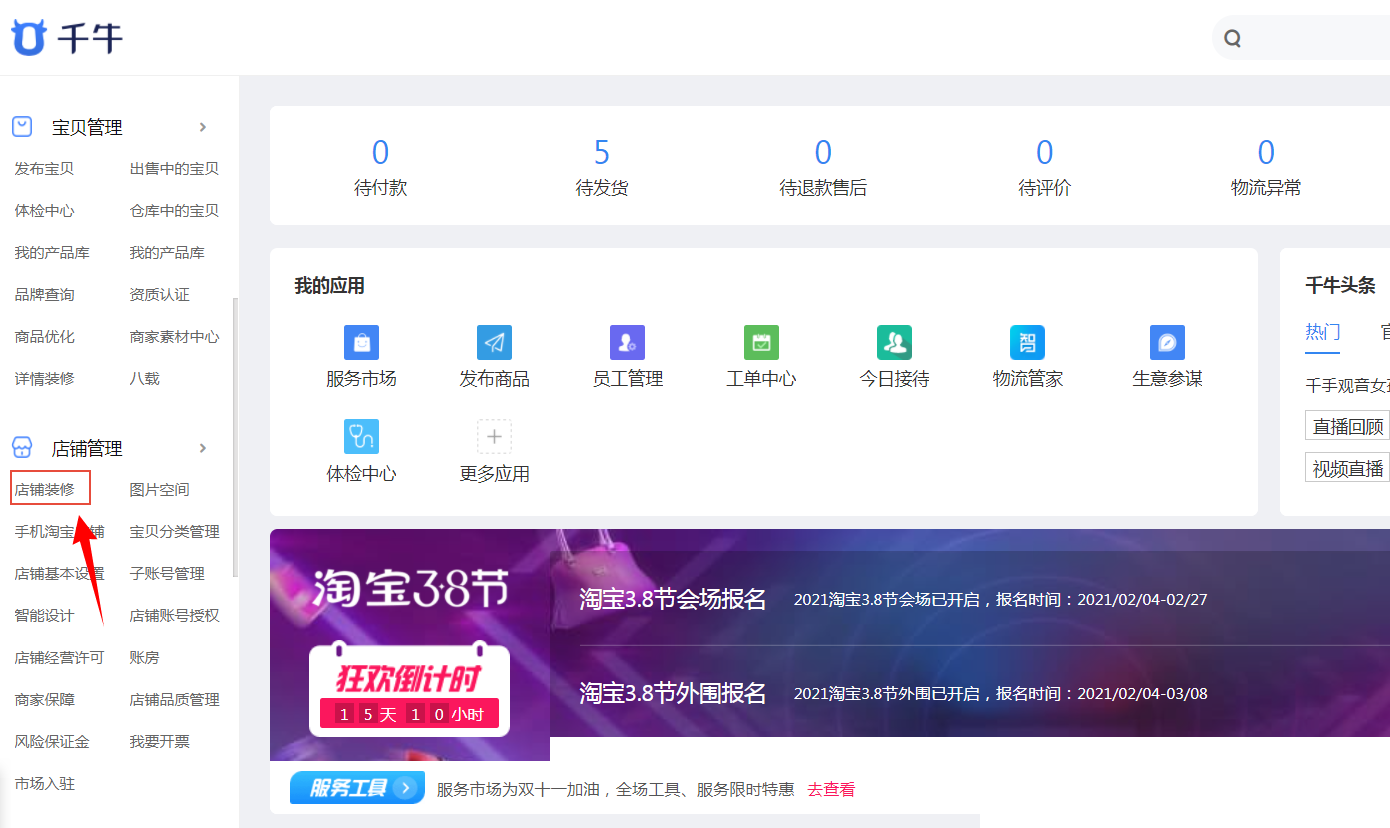Open 店铺装修 in the sidebar
The width and height of the screenshot is (1390, 828).
coord(44,490)
